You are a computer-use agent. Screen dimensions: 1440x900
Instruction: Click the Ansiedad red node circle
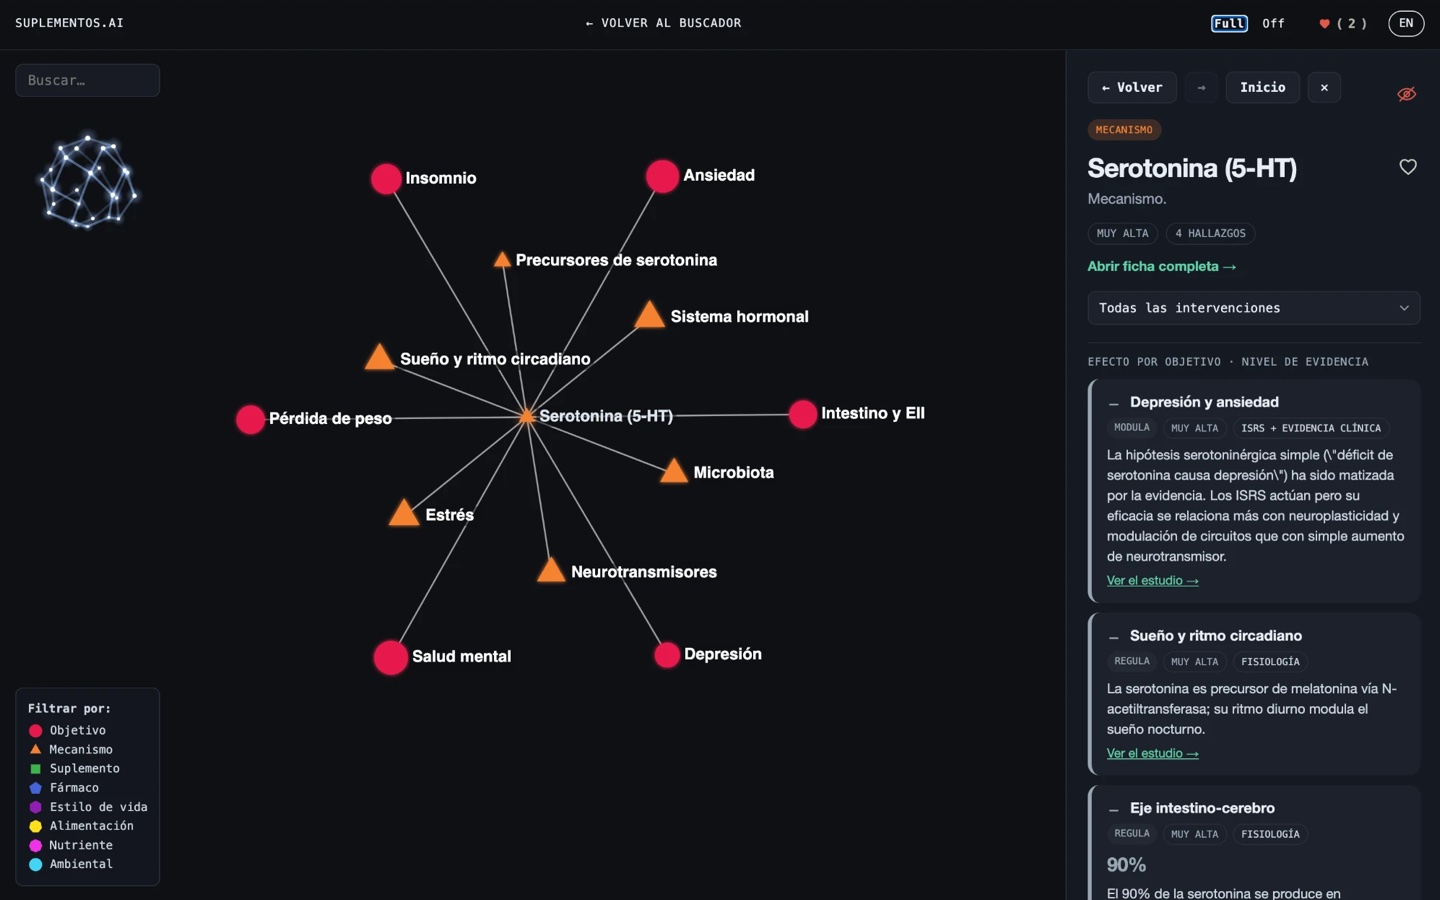tap(662, 176)
